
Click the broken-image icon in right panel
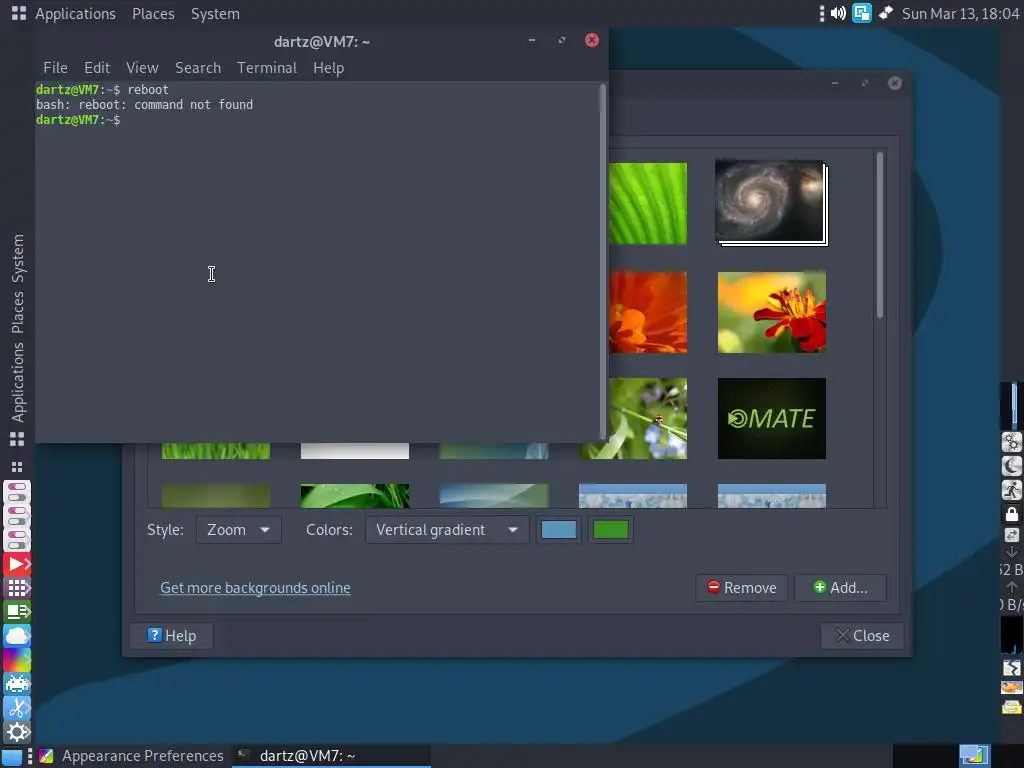point(1011,667)
